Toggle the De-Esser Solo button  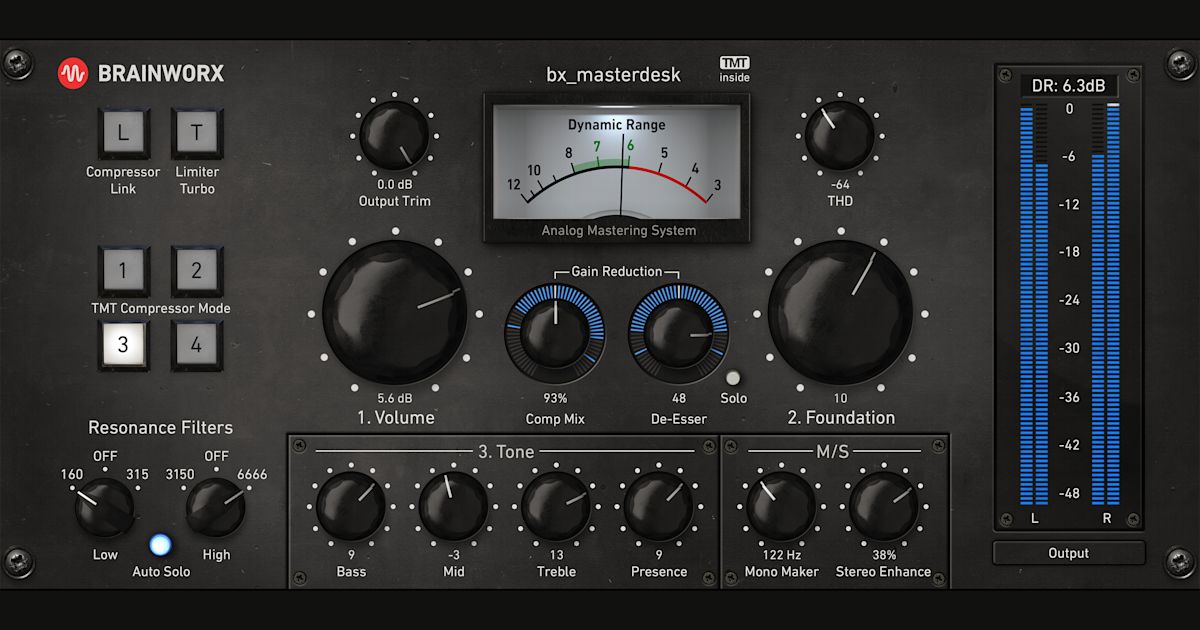click(x=734, y=378)
